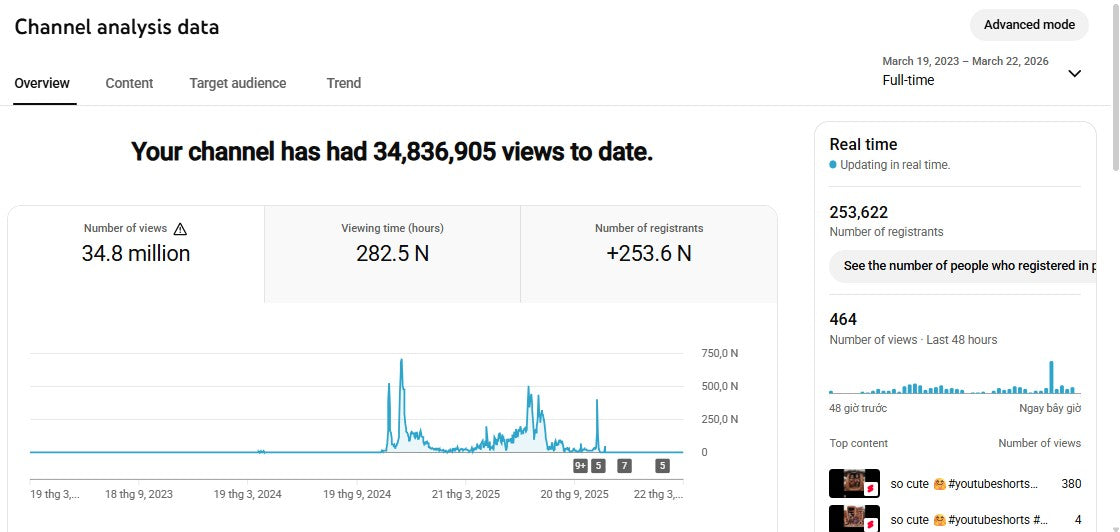Open the Content tab
Screen dimensions: 1120x532
pyautogui.click(x=129, y=83)
